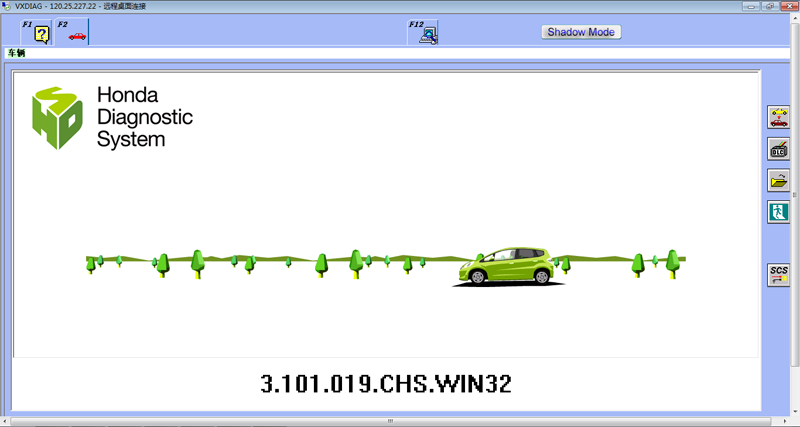Click the green Honda car image
This screenshot has height=427, width=800.
(508, 266)
